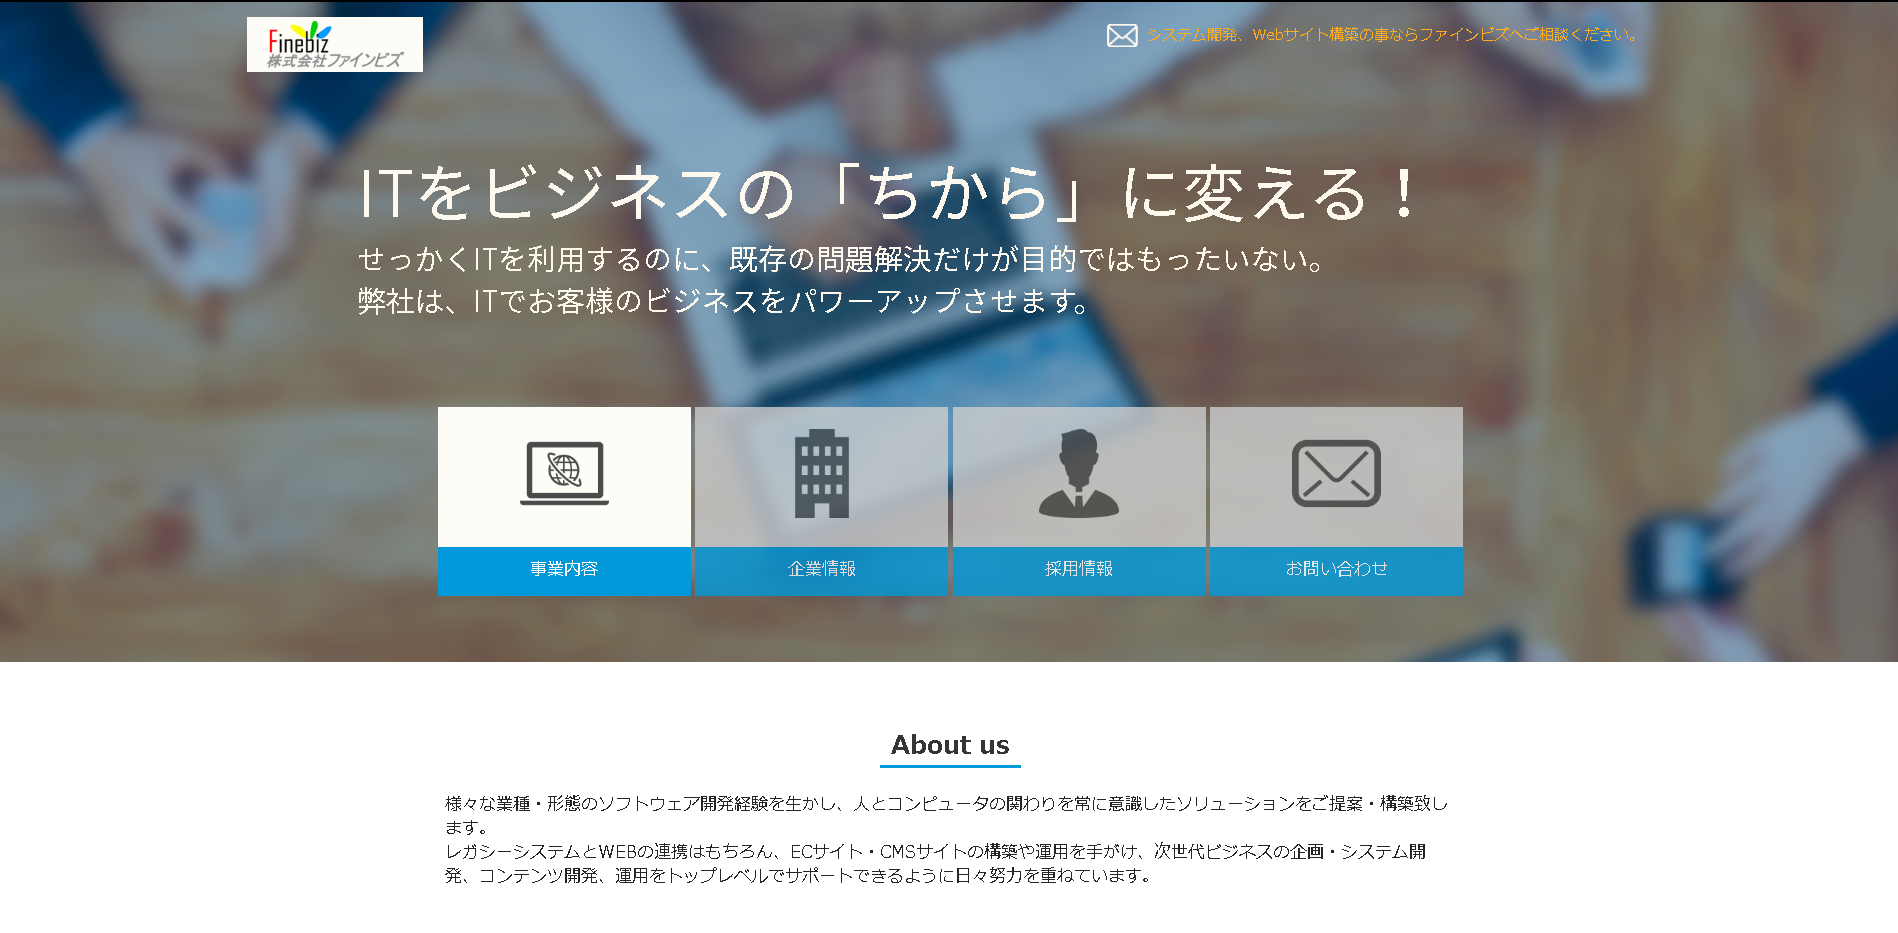Click the blue underline beneath About us
Viewport: 1898px width, 933px height.
pos(949,767)
